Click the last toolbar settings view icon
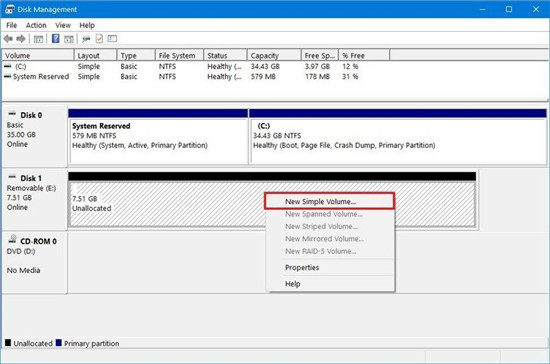550x364 pixels. point(112,39)
